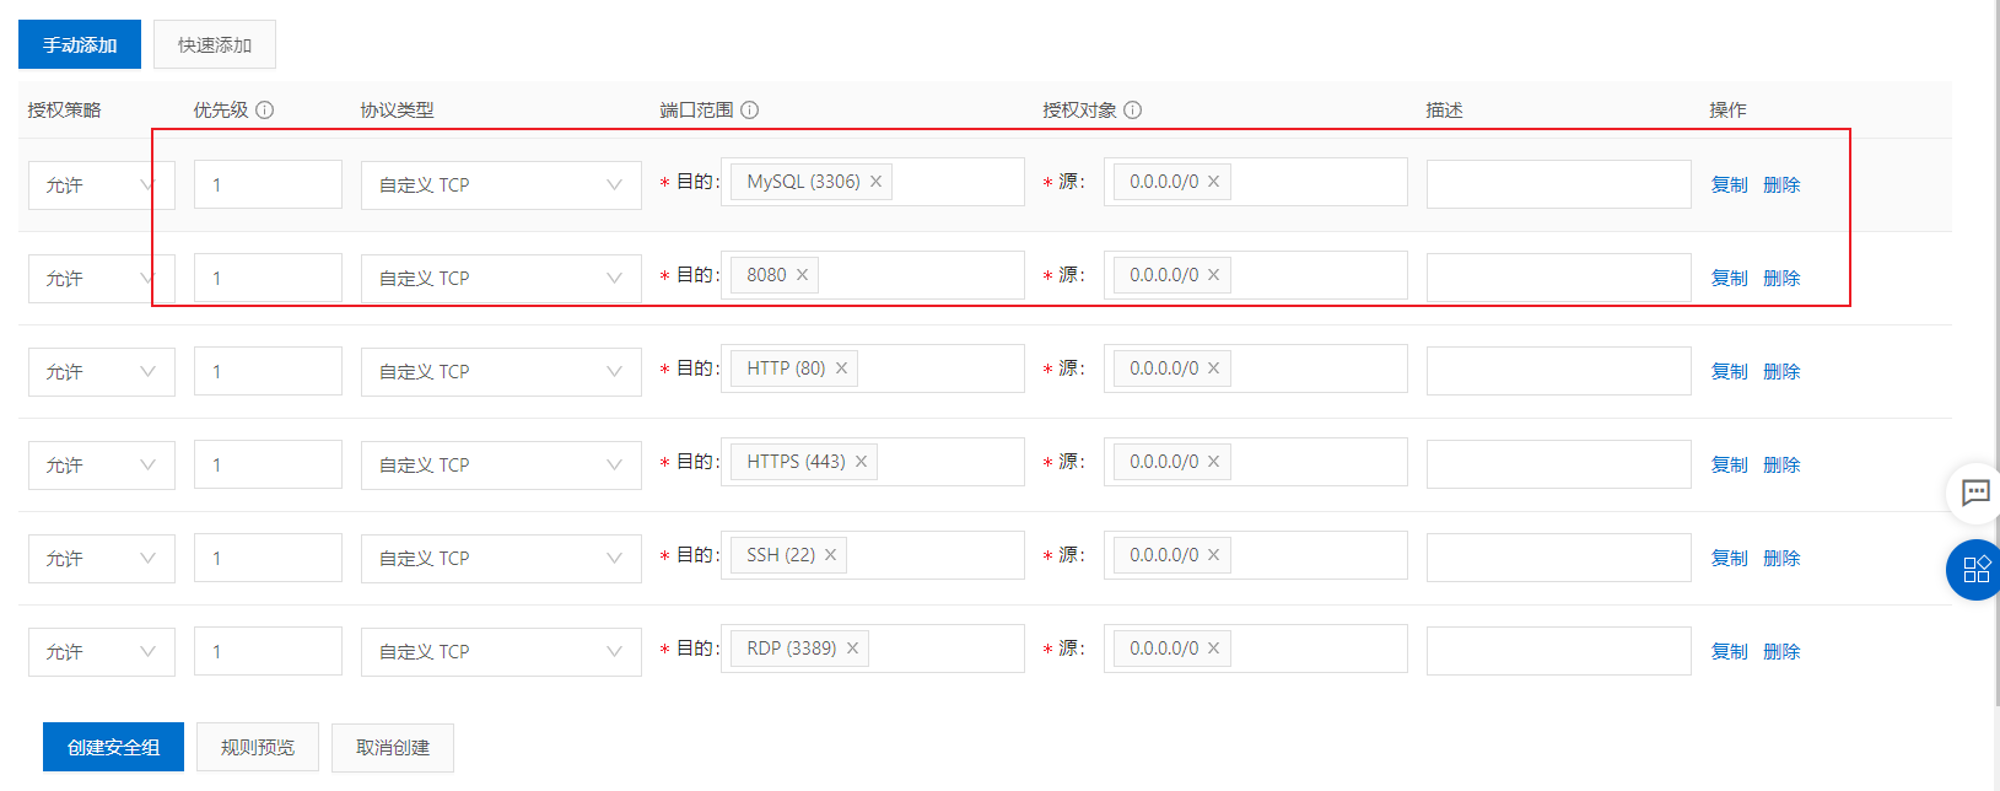Click description field in 8080 row
This screenshot has height=791, width=2000.
pos(1559,278)
